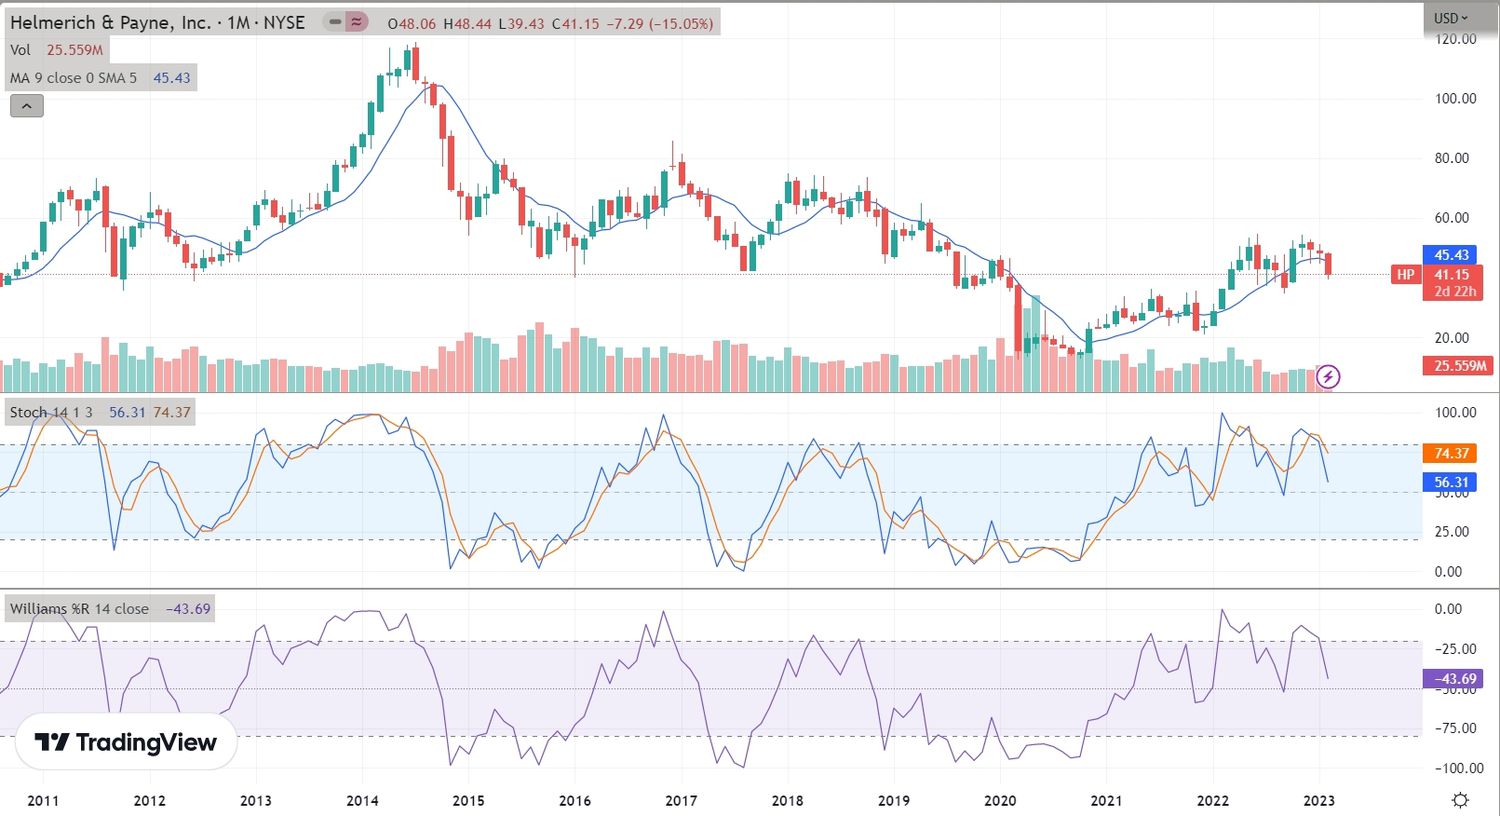Click the 2023 label on the time axis
1500x816 pixels.
pos(1319,801)
